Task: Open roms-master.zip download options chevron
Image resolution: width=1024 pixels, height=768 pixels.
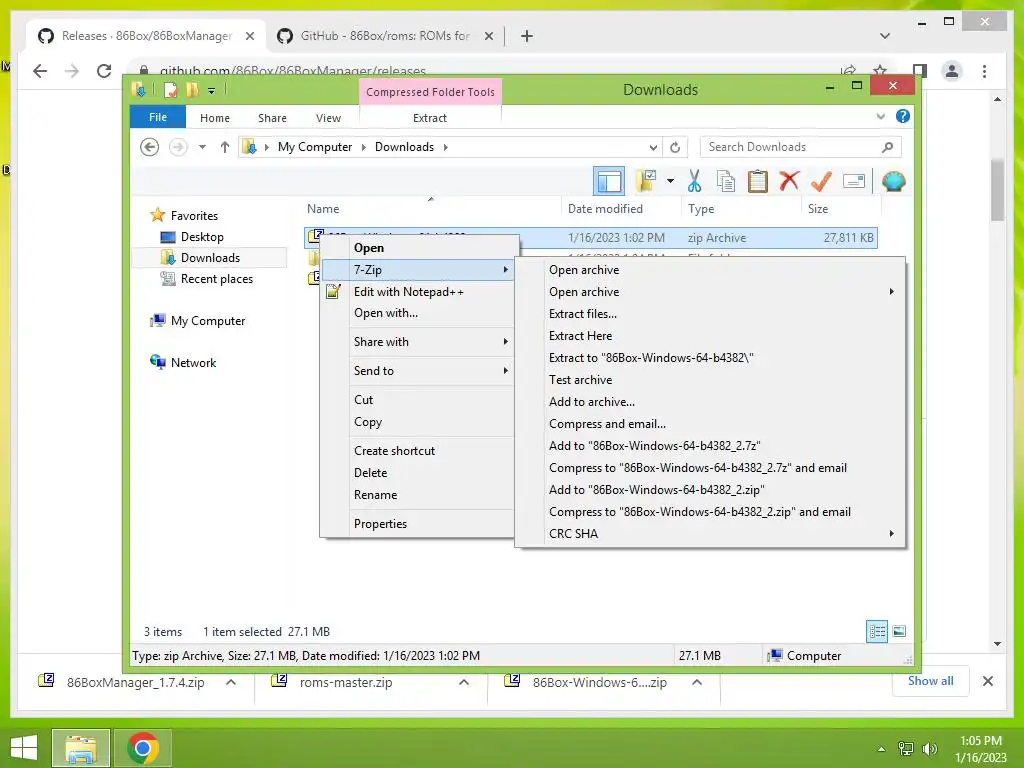Action: pos(464,682)
